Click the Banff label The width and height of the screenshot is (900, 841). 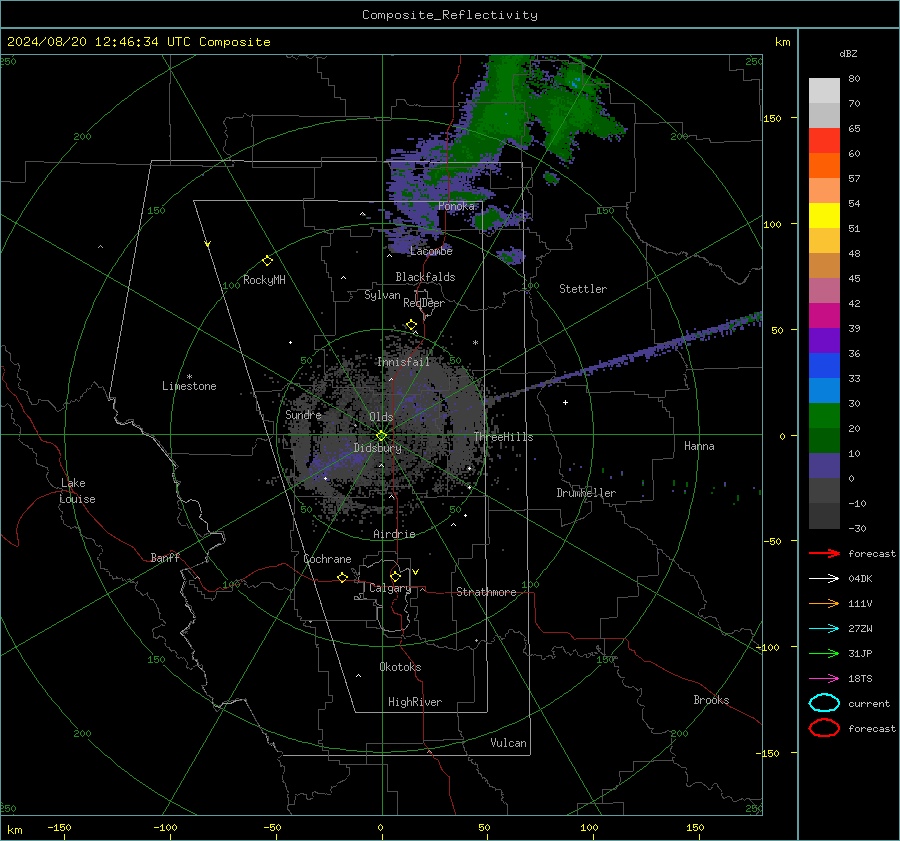(x=165, y=557)
